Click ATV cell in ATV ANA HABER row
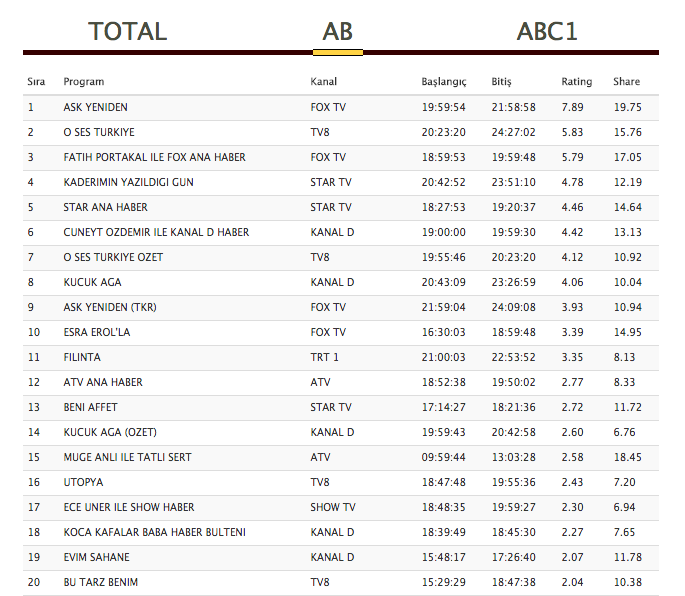This screenshot has height=596, width=685. coord(320,382)
